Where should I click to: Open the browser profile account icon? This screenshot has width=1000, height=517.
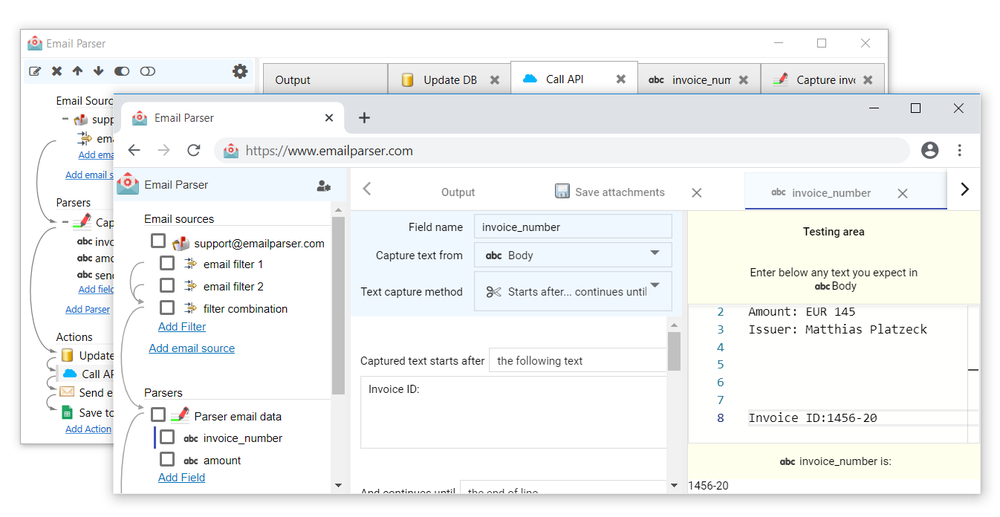click(930, 150)
